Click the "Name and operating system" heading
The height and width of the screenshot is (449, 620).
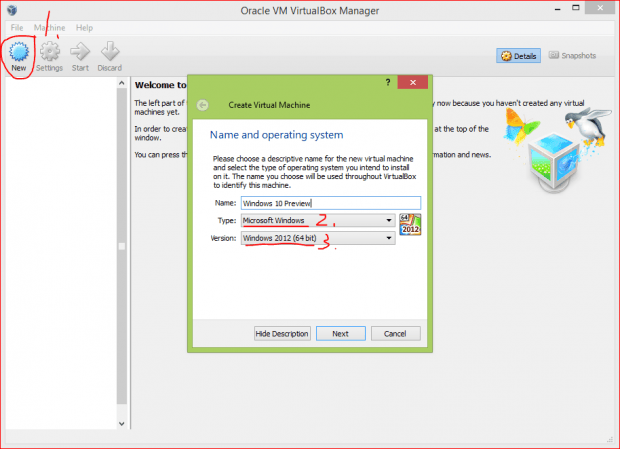276,135
